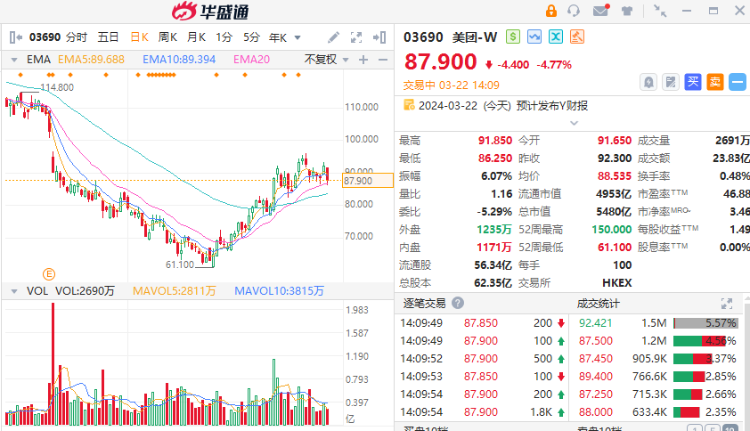Click the 52周最高 value 150.000
The width and height of the screenshot is (750, 431).
point(612,230)
